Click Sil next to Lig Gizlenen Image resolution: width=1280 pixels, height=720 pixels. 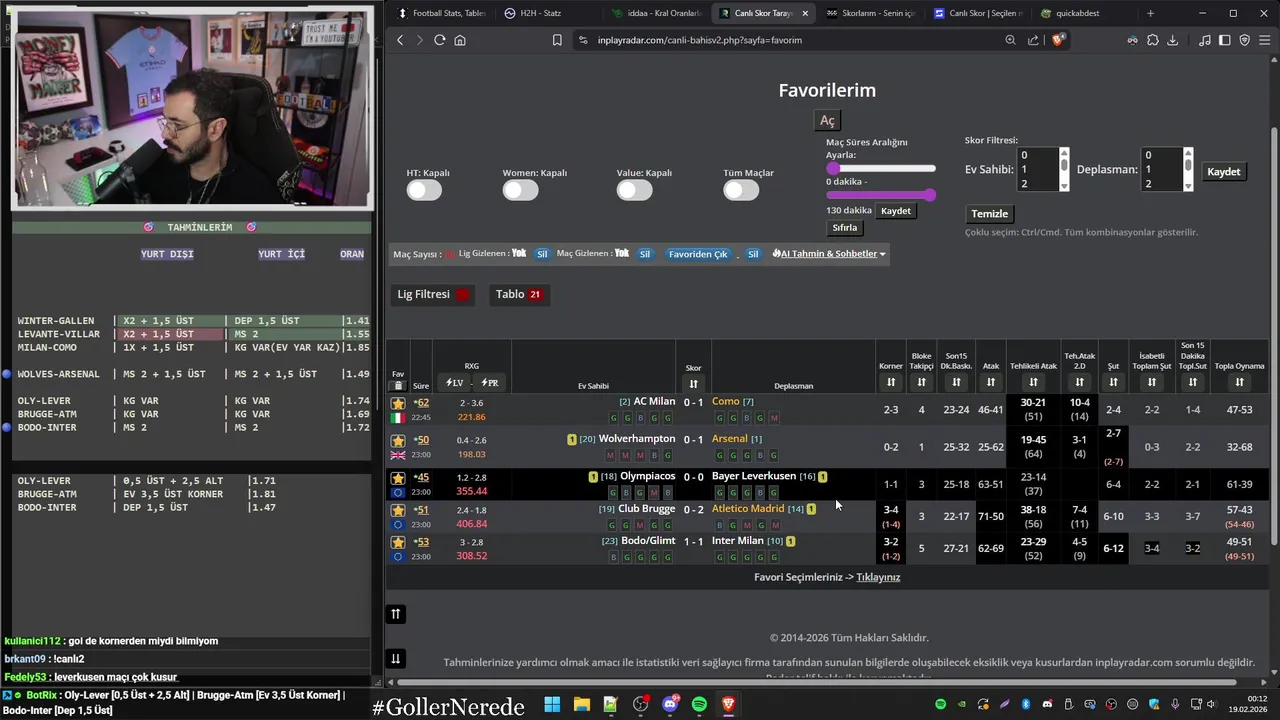[x=542, y=254]
